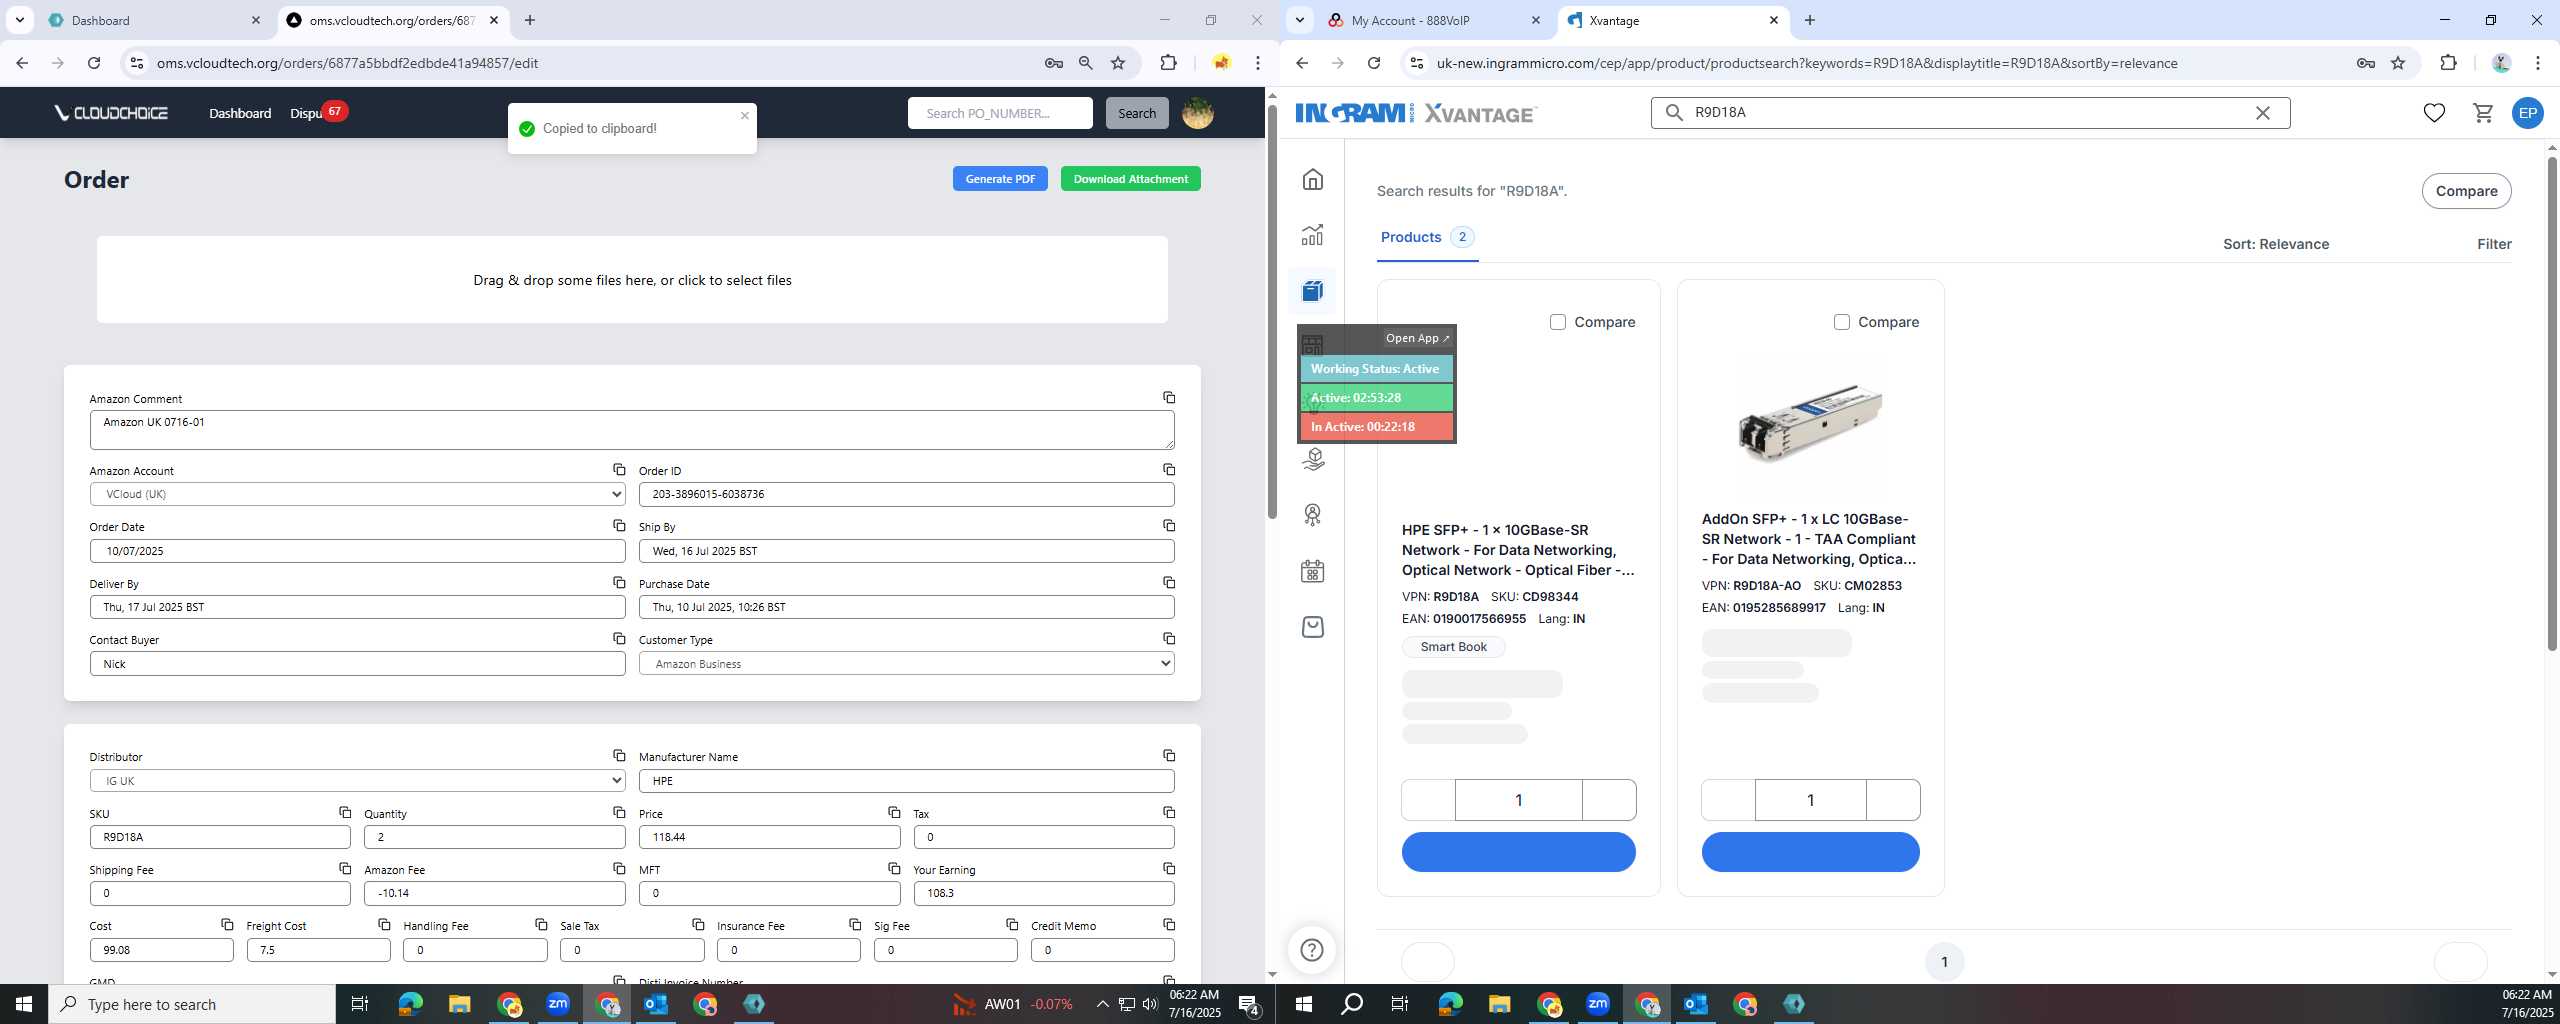Viewport: 2560px width, 1024px height.
Task: Open the Filter panel in Xvantage
Action: tap(2494, 244)
